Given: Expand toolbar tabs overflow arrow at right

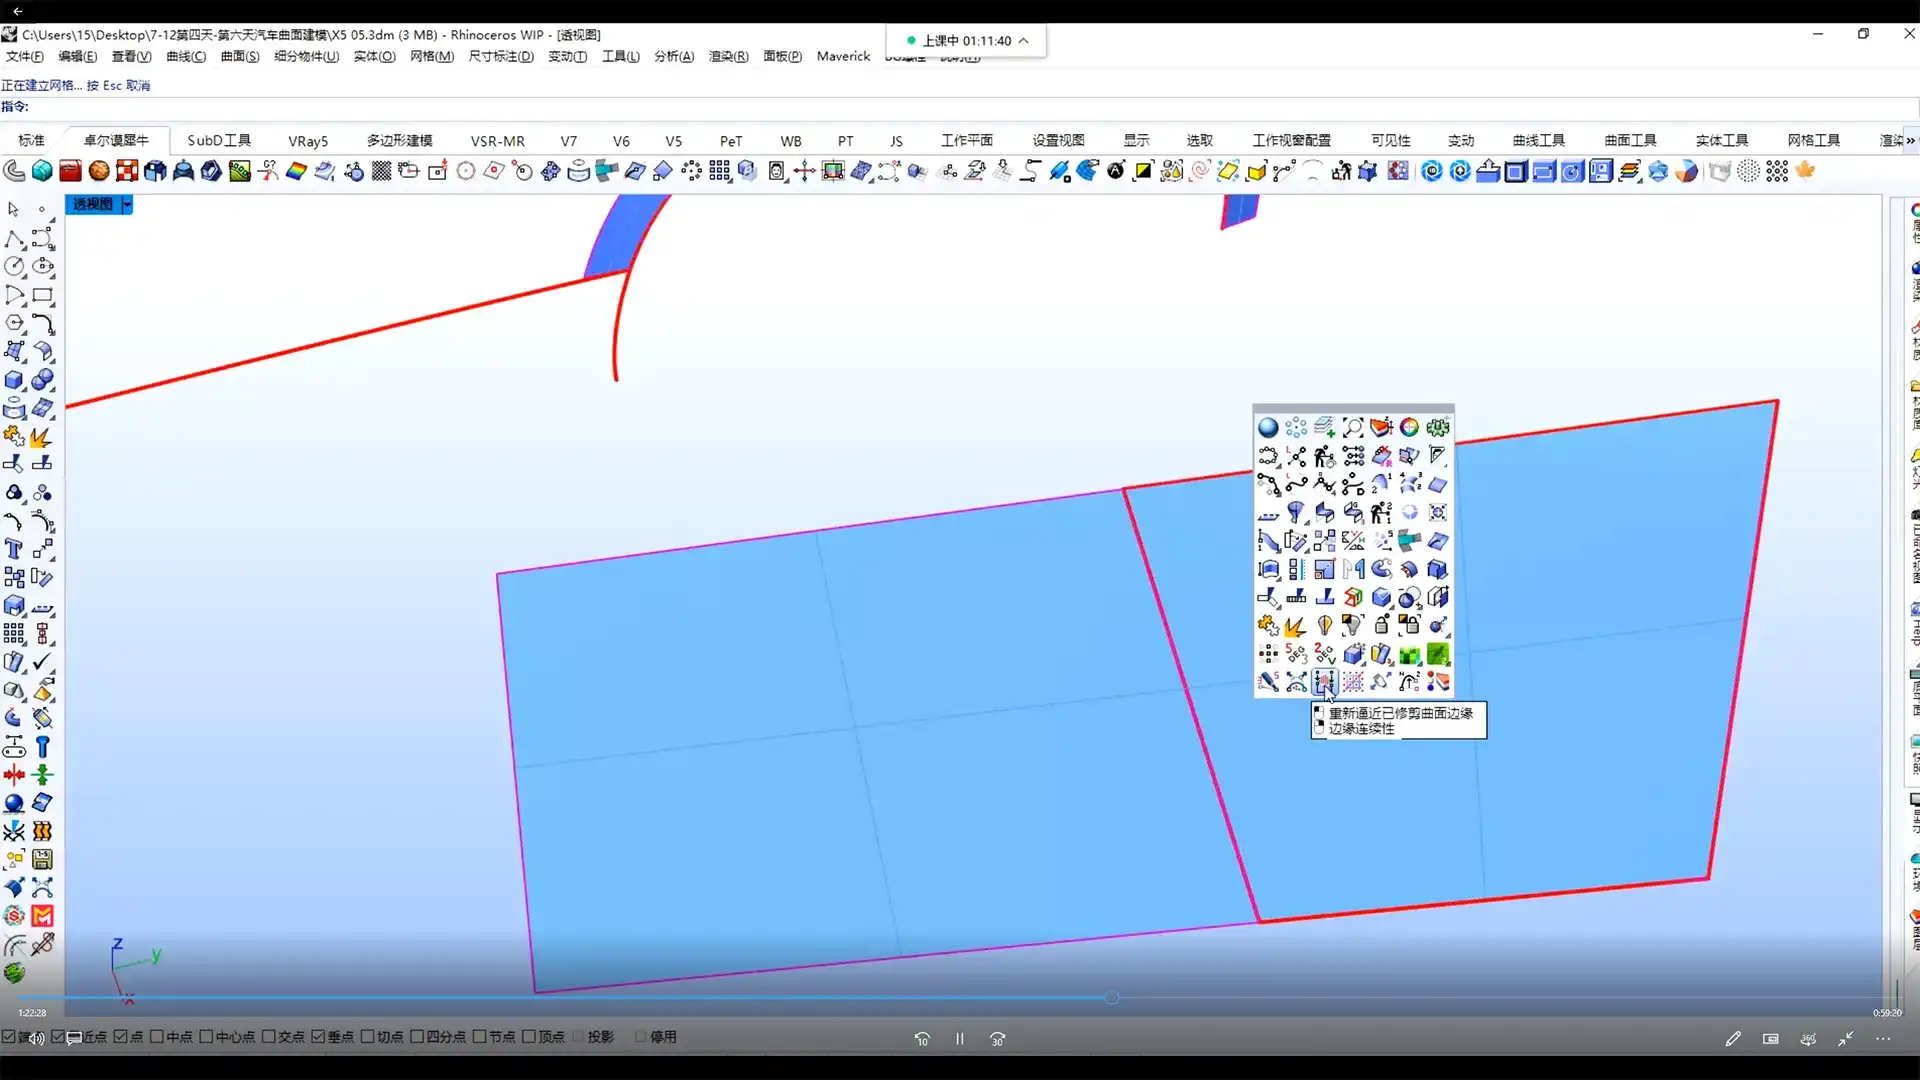Looking at the screenshot, I should click(1910, 141).
